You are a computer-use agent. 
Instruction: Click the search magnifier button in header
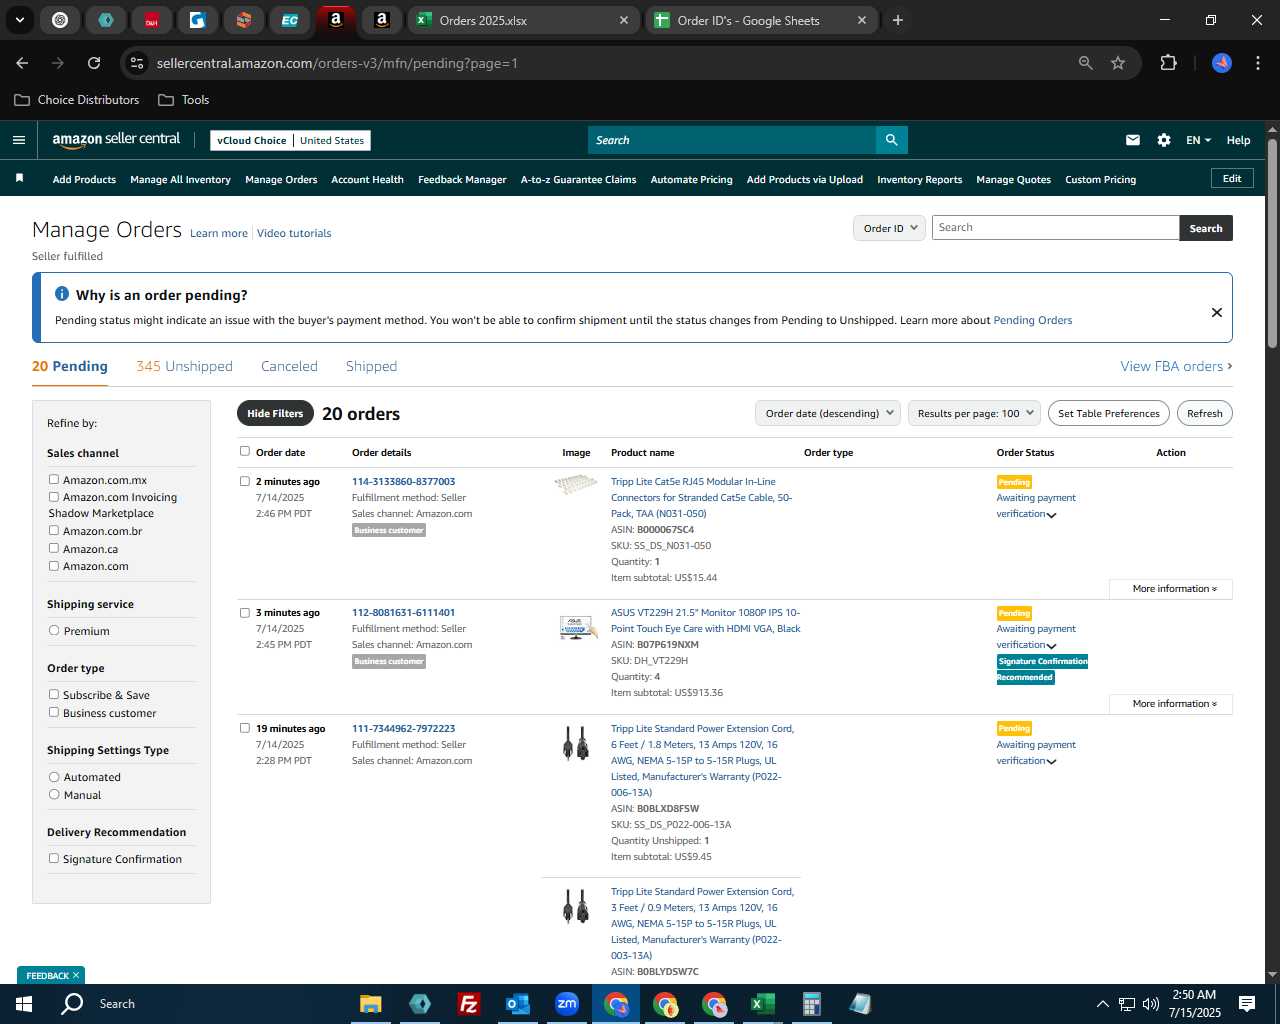tap(891, 140)
